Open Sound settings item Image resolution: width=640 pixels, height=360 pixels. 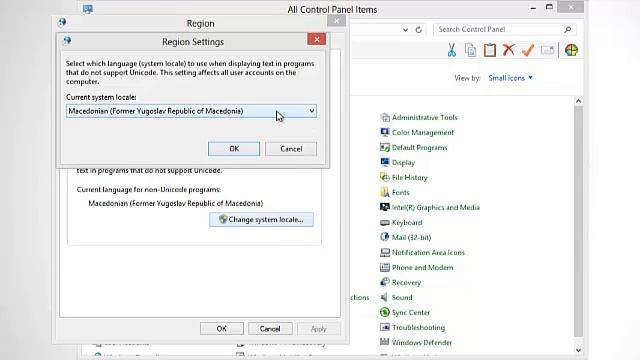coord(396,297)
